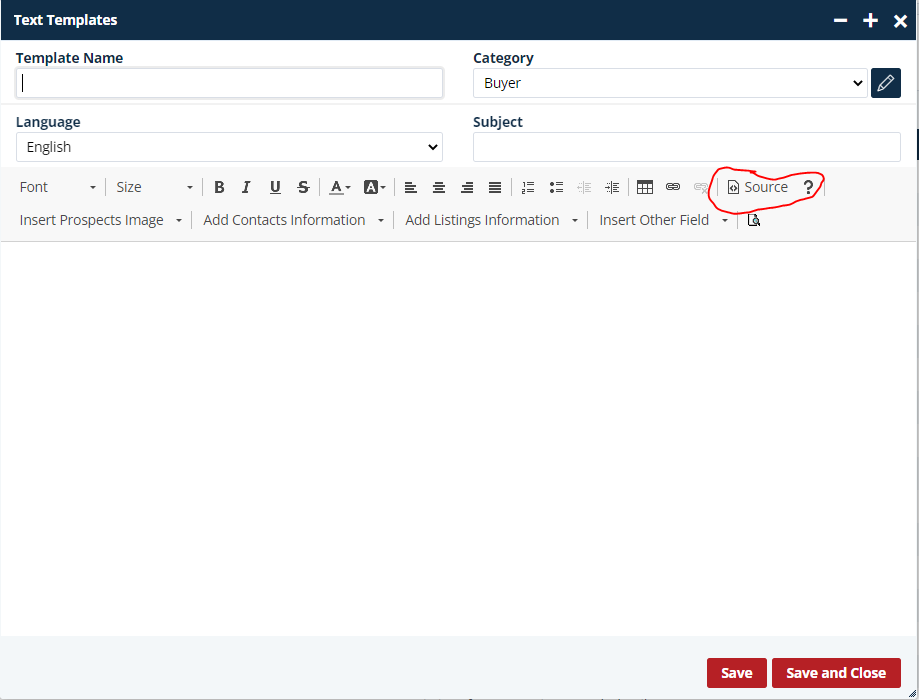This screenshot has height=700, width=919.
Task: Open the Font dropdown
Action: 57,187
